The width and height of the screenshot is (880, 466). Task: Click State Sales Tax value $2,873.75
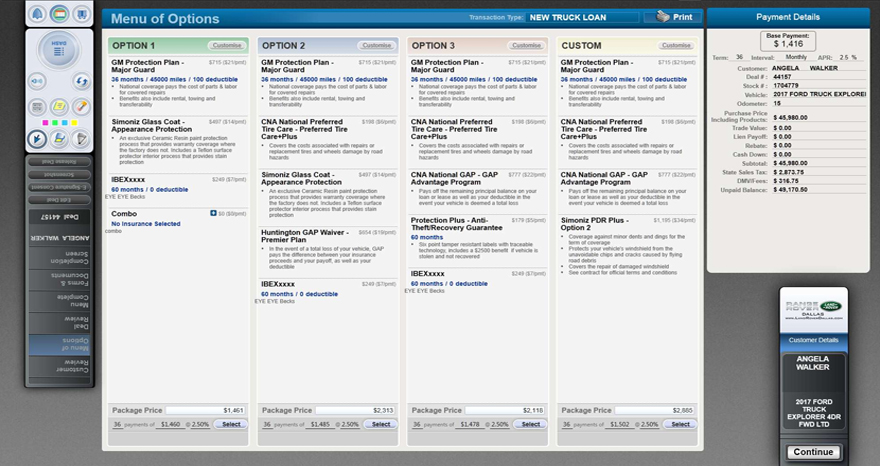788,172
